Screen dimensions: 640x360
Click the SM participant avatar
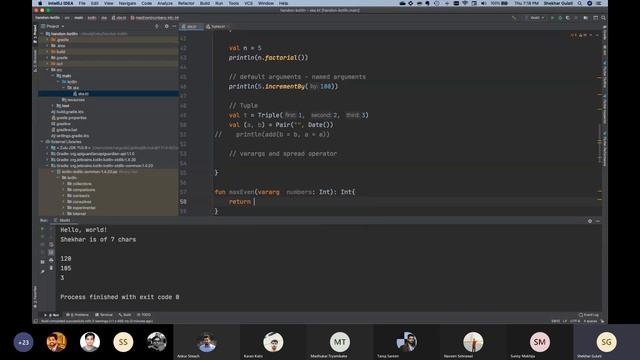pos(540,342)
